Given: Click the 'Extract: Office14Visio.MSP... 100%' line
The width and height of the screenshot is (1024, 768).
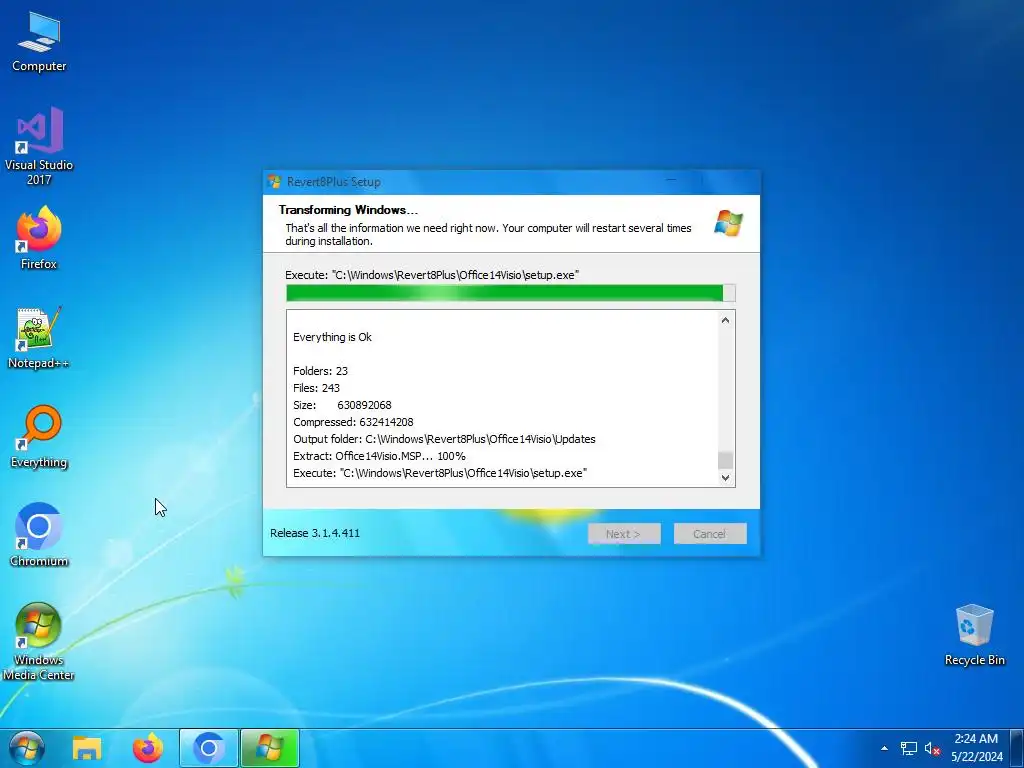Looking at the screenshot, I should click(379, 456).
